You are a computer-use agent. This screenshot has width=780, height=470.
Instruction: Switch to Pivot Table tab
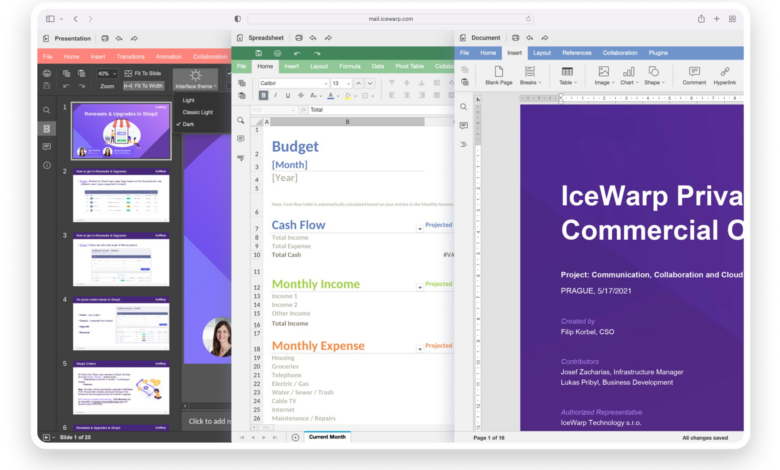[x=409, y=66]
